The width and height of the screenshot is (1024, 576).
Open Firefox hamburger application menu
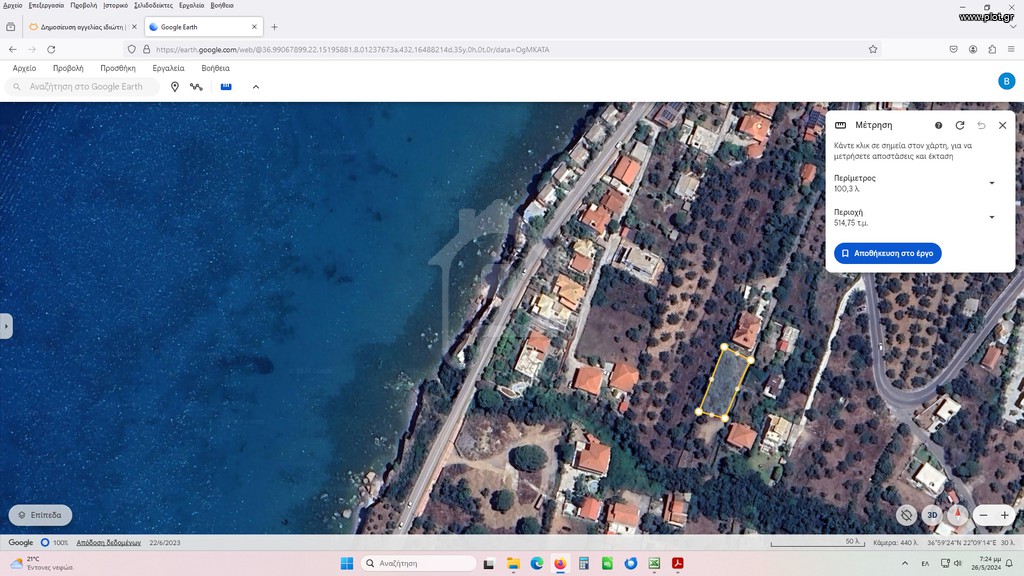[1011, 49]
